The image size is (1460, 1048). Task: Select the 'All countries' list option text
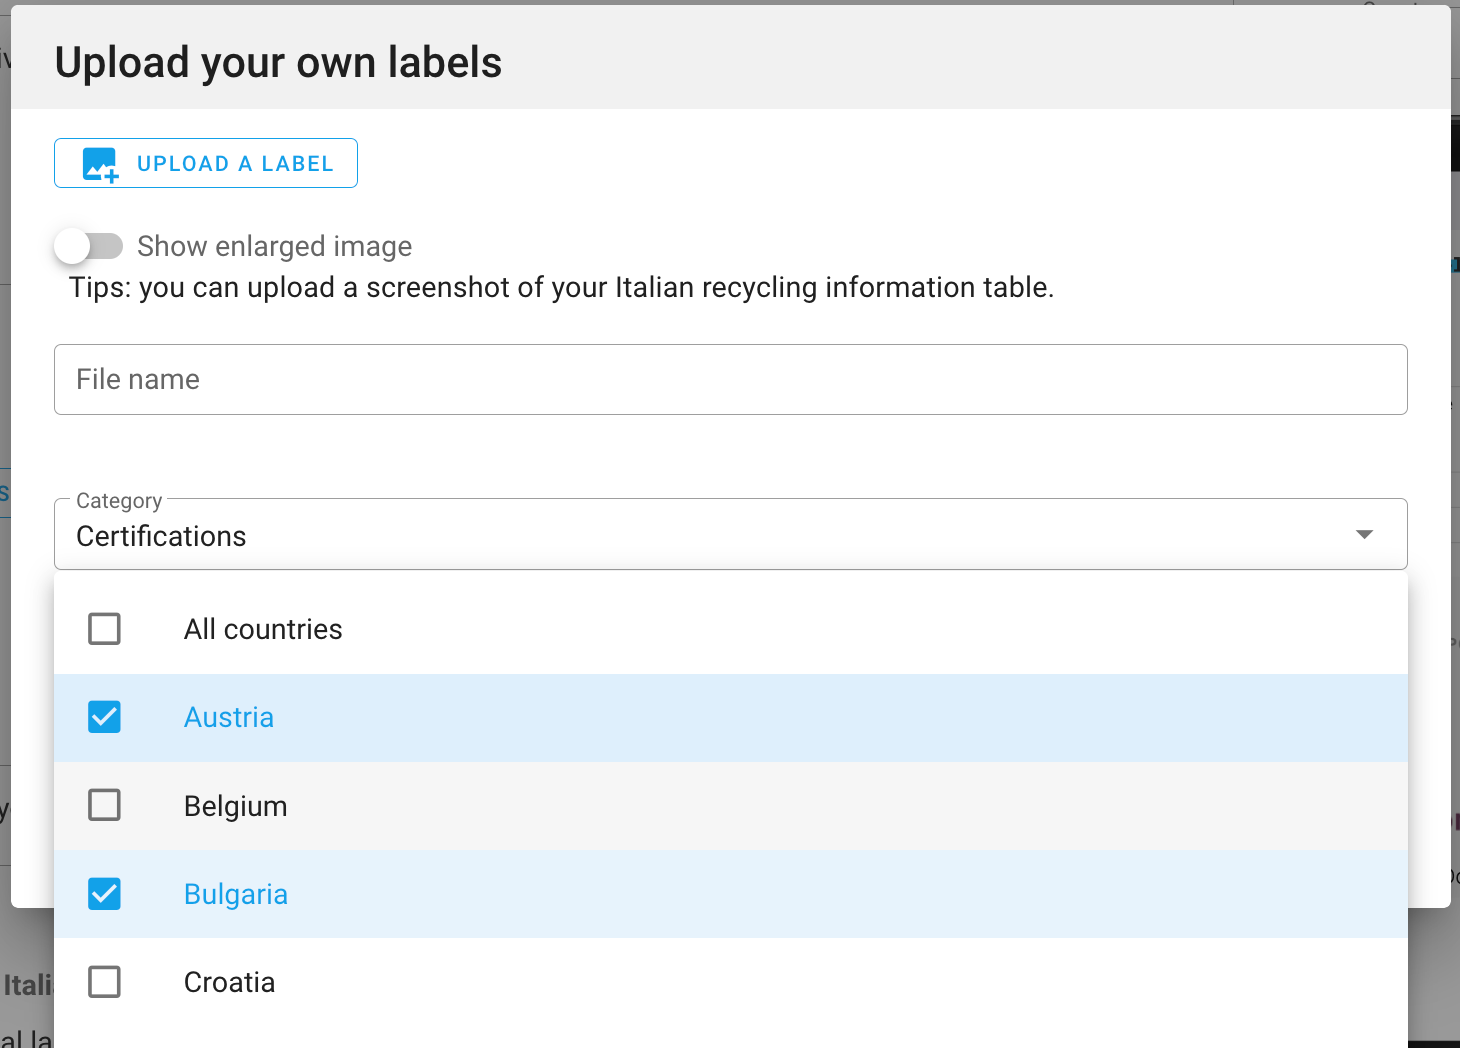263,629
